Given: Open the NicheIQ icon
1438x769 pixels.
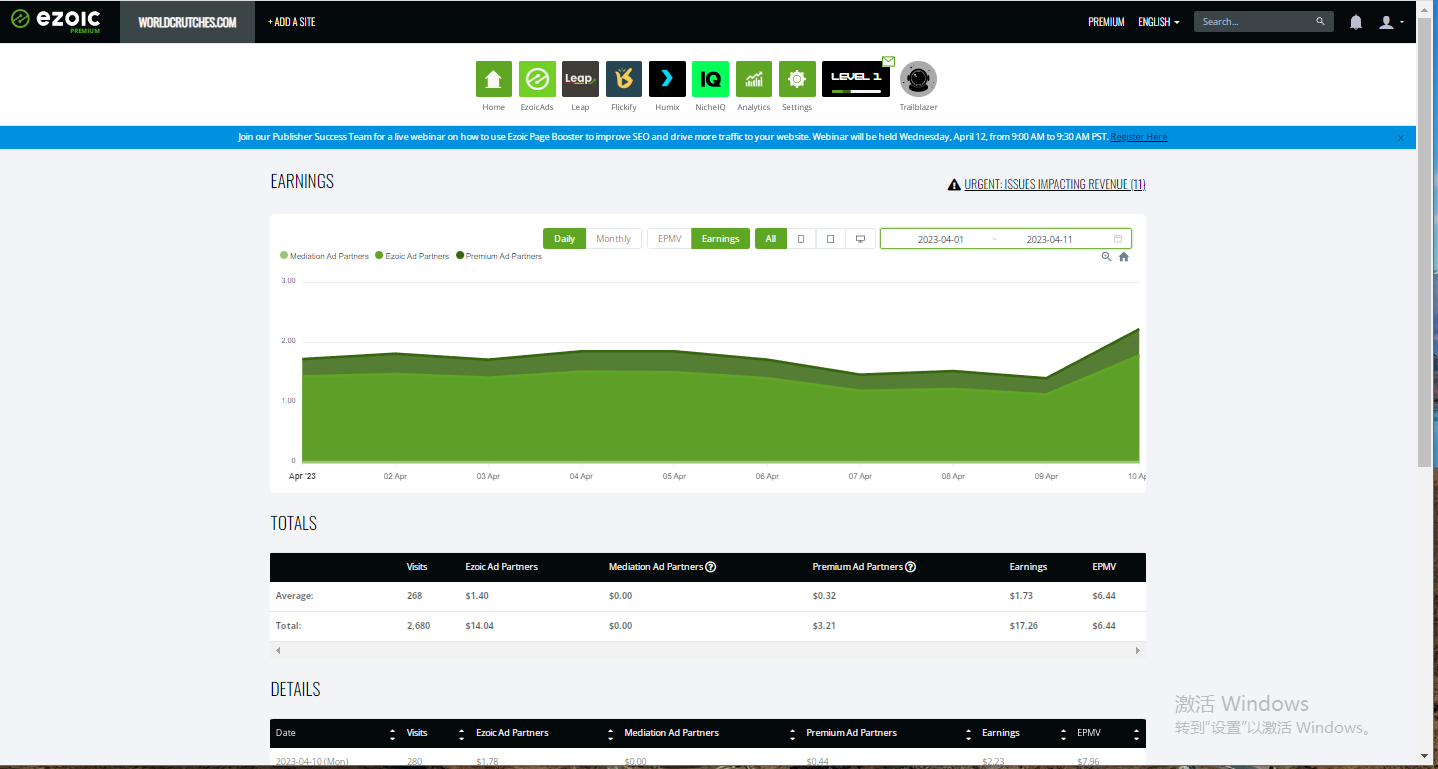Looking at the screenshot, I should 711,79.
